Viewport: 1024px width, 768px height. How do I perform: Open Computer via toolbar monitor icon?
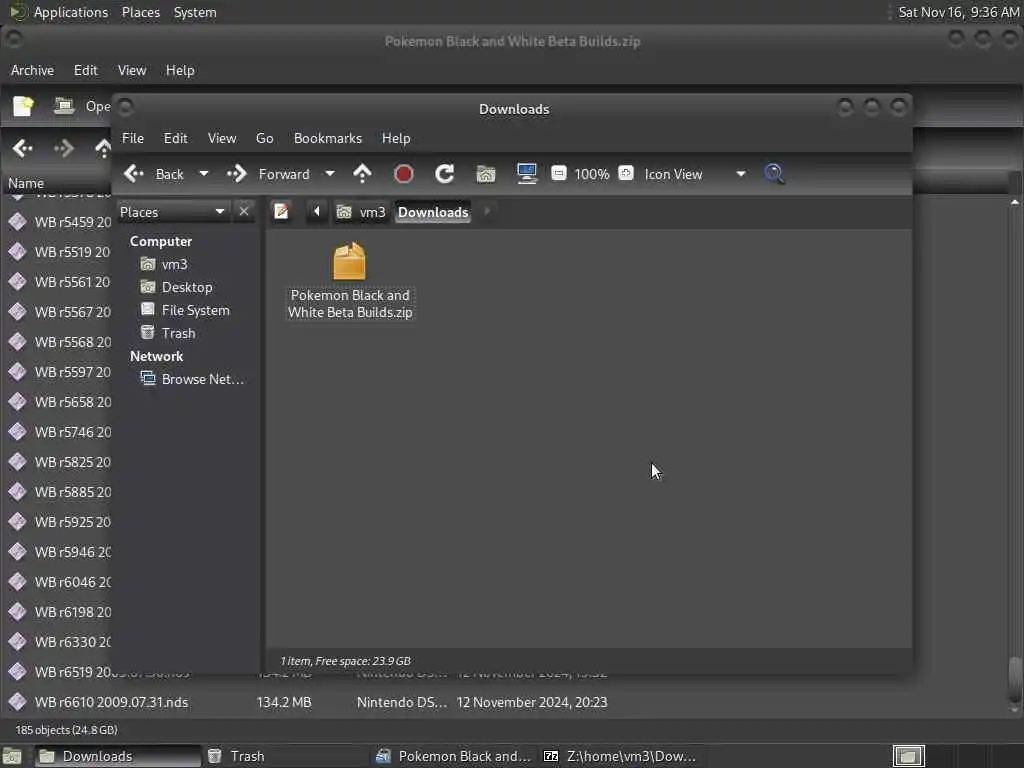pyautogui.click(x=526, y=174)
